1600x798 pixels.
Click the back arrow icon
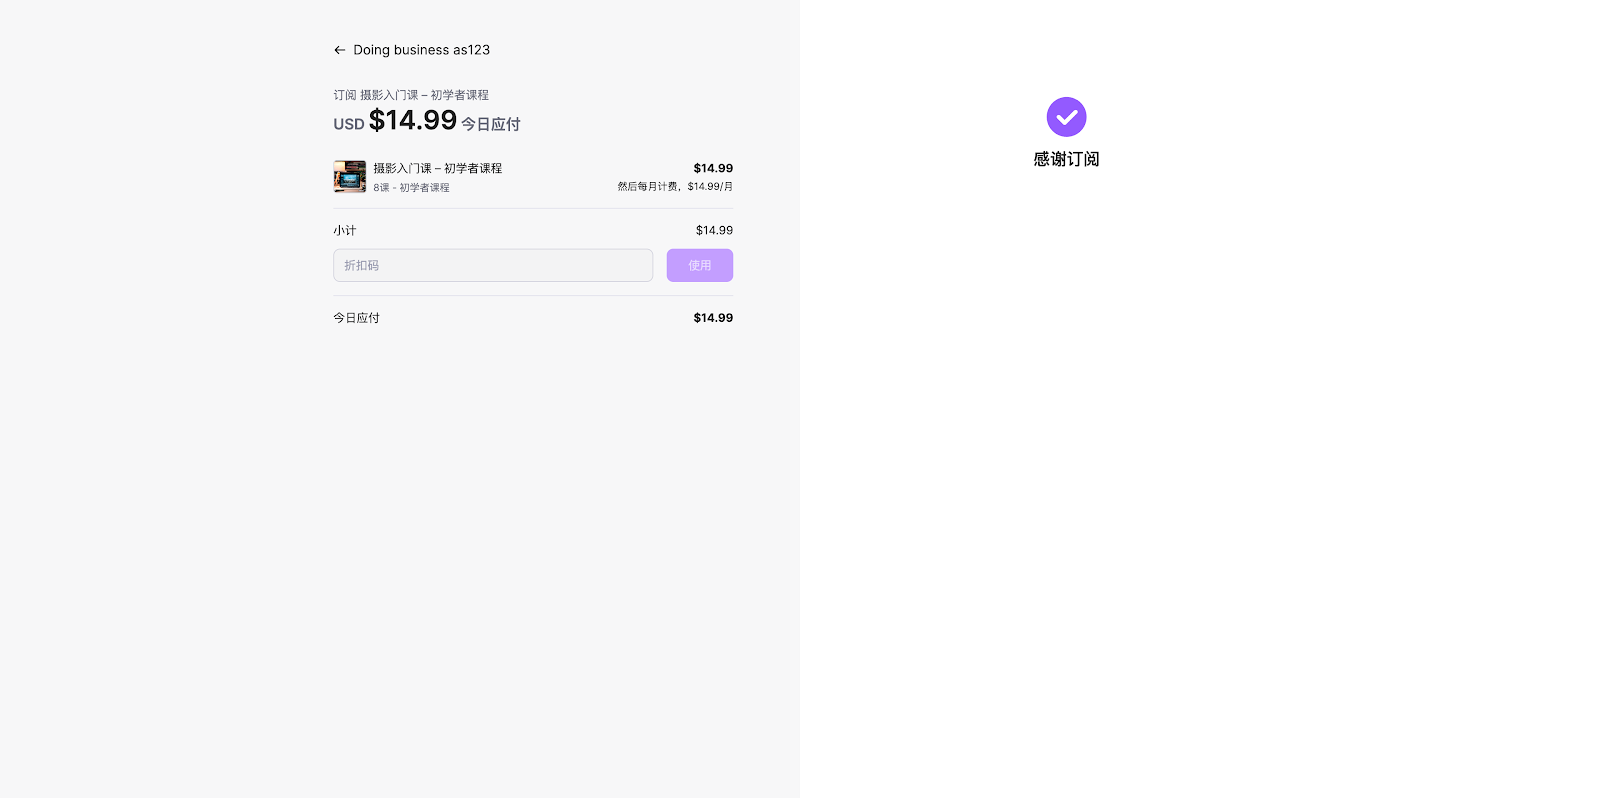(x=340, y=50)
